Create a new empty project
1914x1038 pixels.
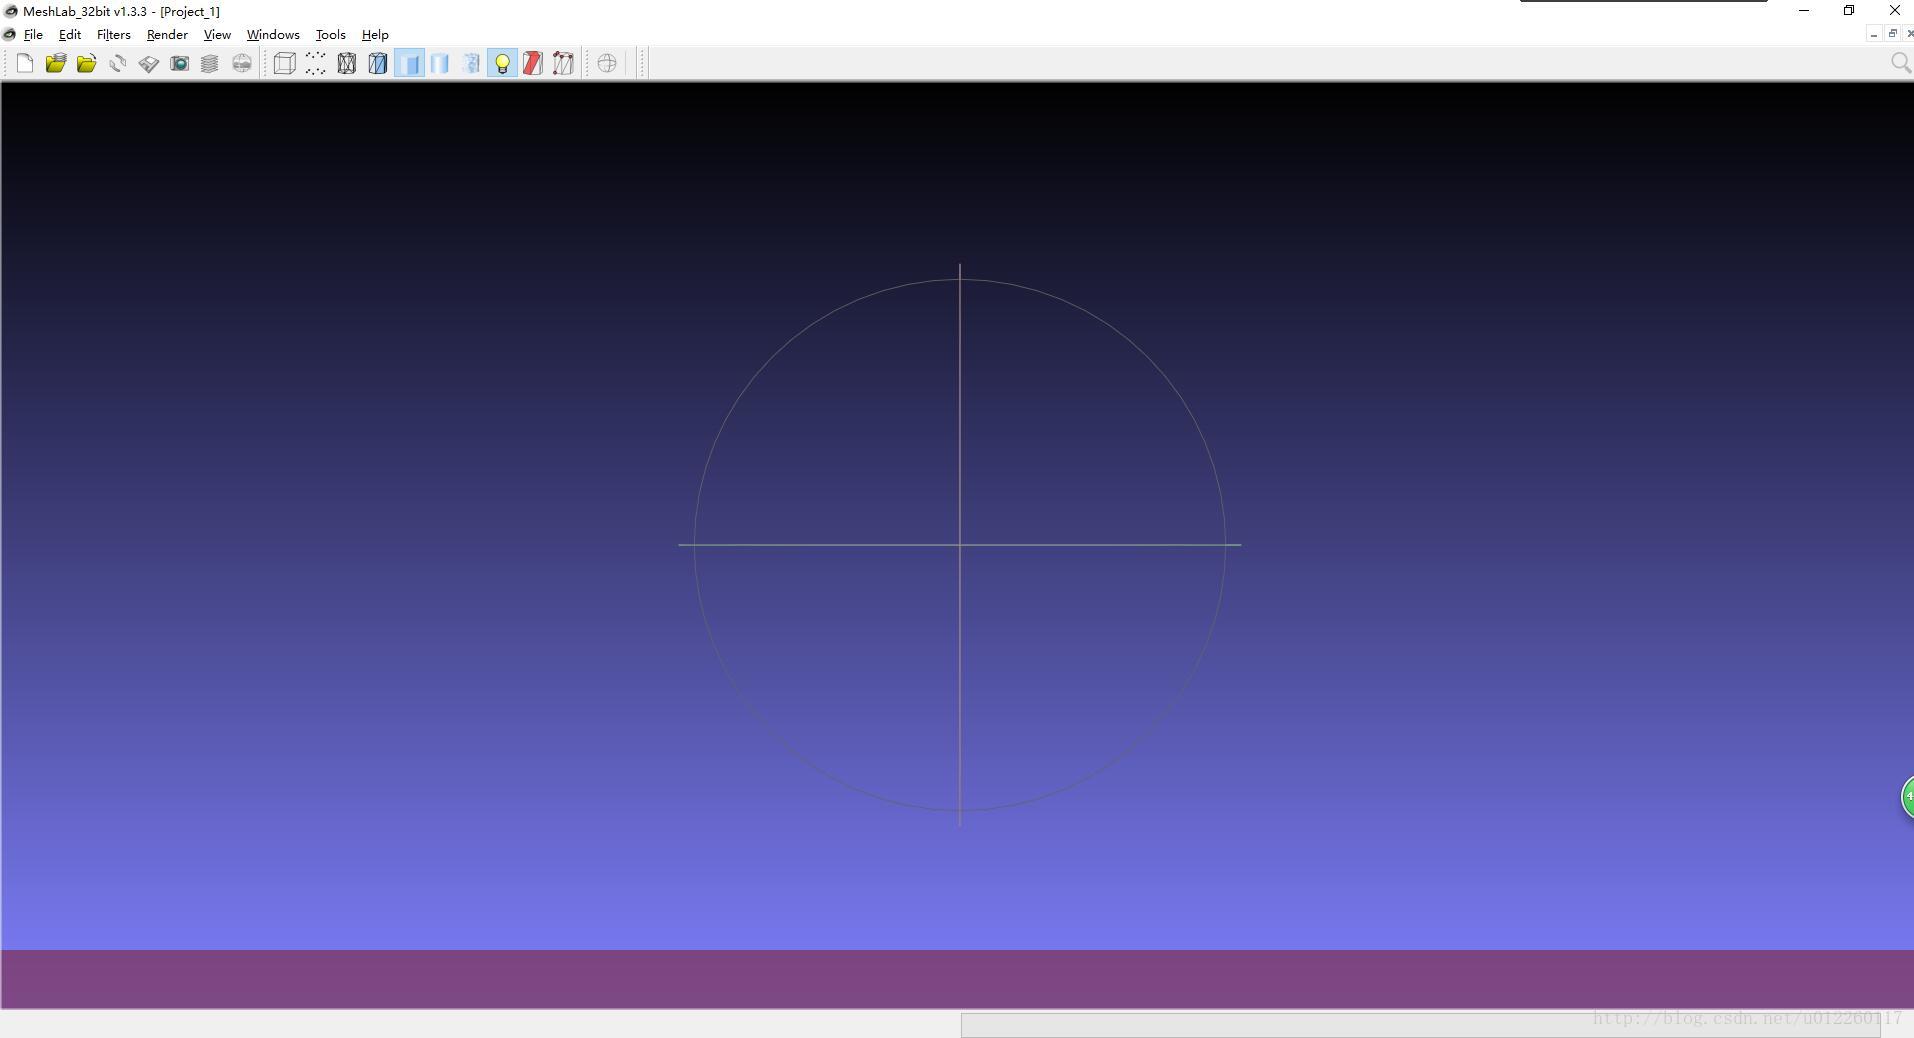coord(25,64)
